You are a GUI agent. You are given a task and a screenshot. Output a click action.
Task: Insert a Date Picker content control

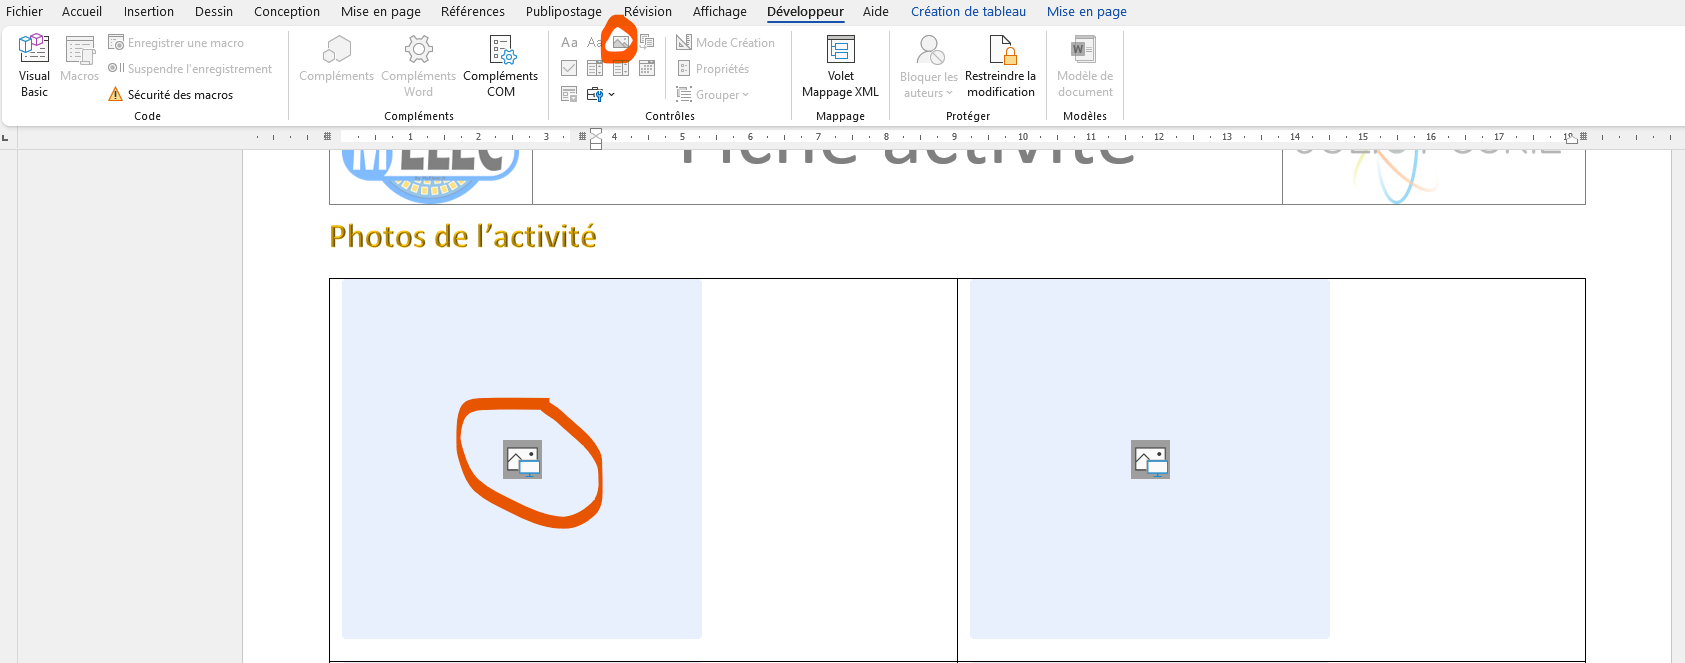[647, 68]
